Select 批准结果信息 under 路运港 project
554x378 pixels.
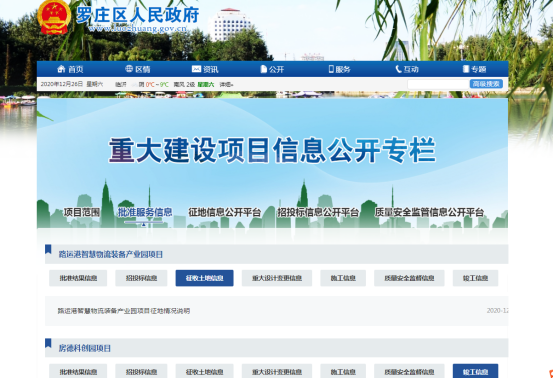[78, 278]
